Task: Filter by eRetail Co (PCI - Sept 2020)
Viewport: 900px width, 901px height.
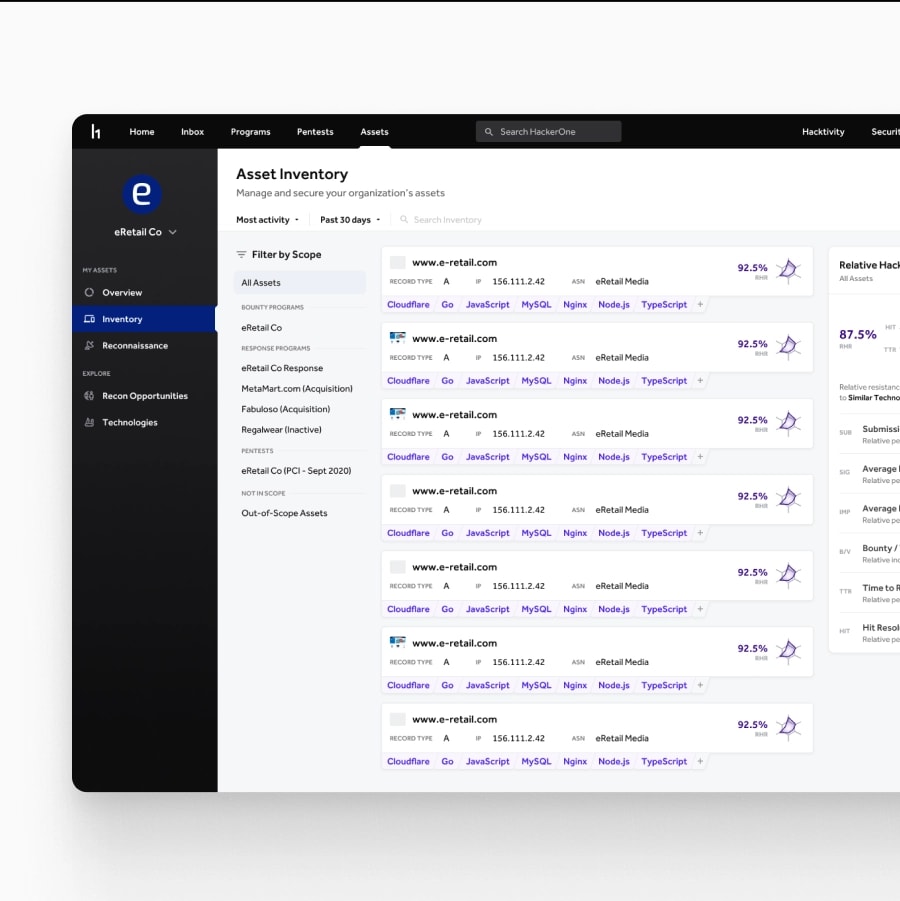Action: tap(296, 471)
